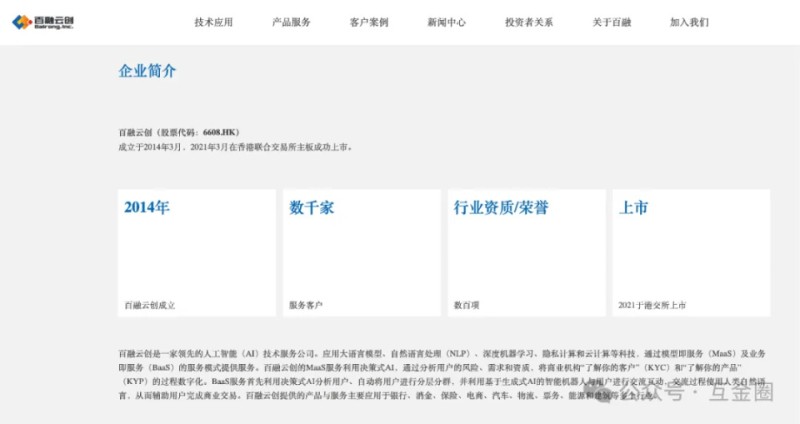This screenshot has height=424, width=800.
Task: Click 服务客户 caption in second card
Action: [306, 305]
